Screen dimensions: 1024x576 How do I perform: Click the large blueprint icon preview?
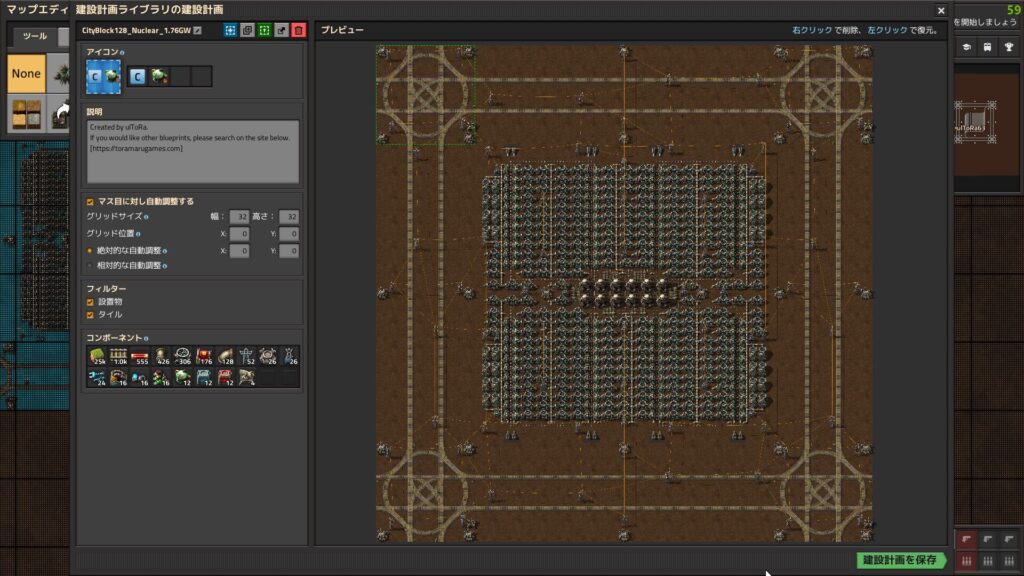coord(103,76)
